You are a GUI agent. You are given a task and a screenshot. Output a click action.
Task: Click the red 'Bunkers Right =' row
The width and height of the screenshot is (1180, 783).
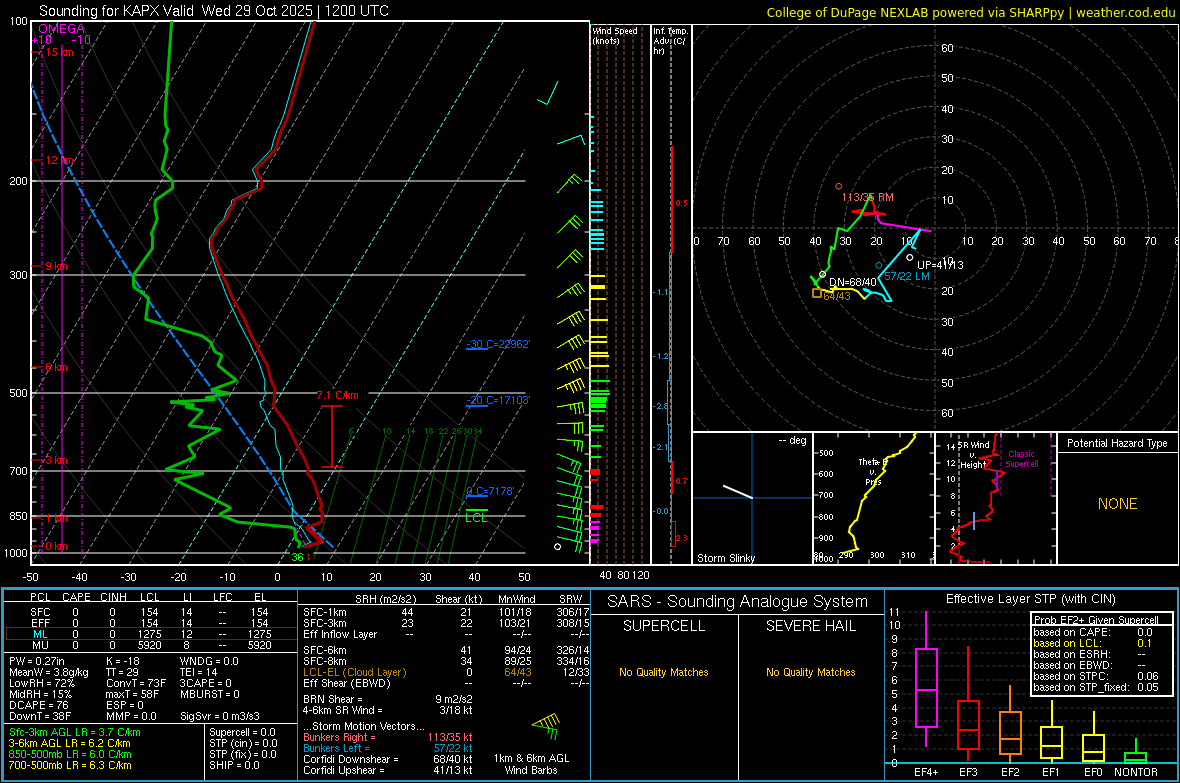(x=388, y=737)
